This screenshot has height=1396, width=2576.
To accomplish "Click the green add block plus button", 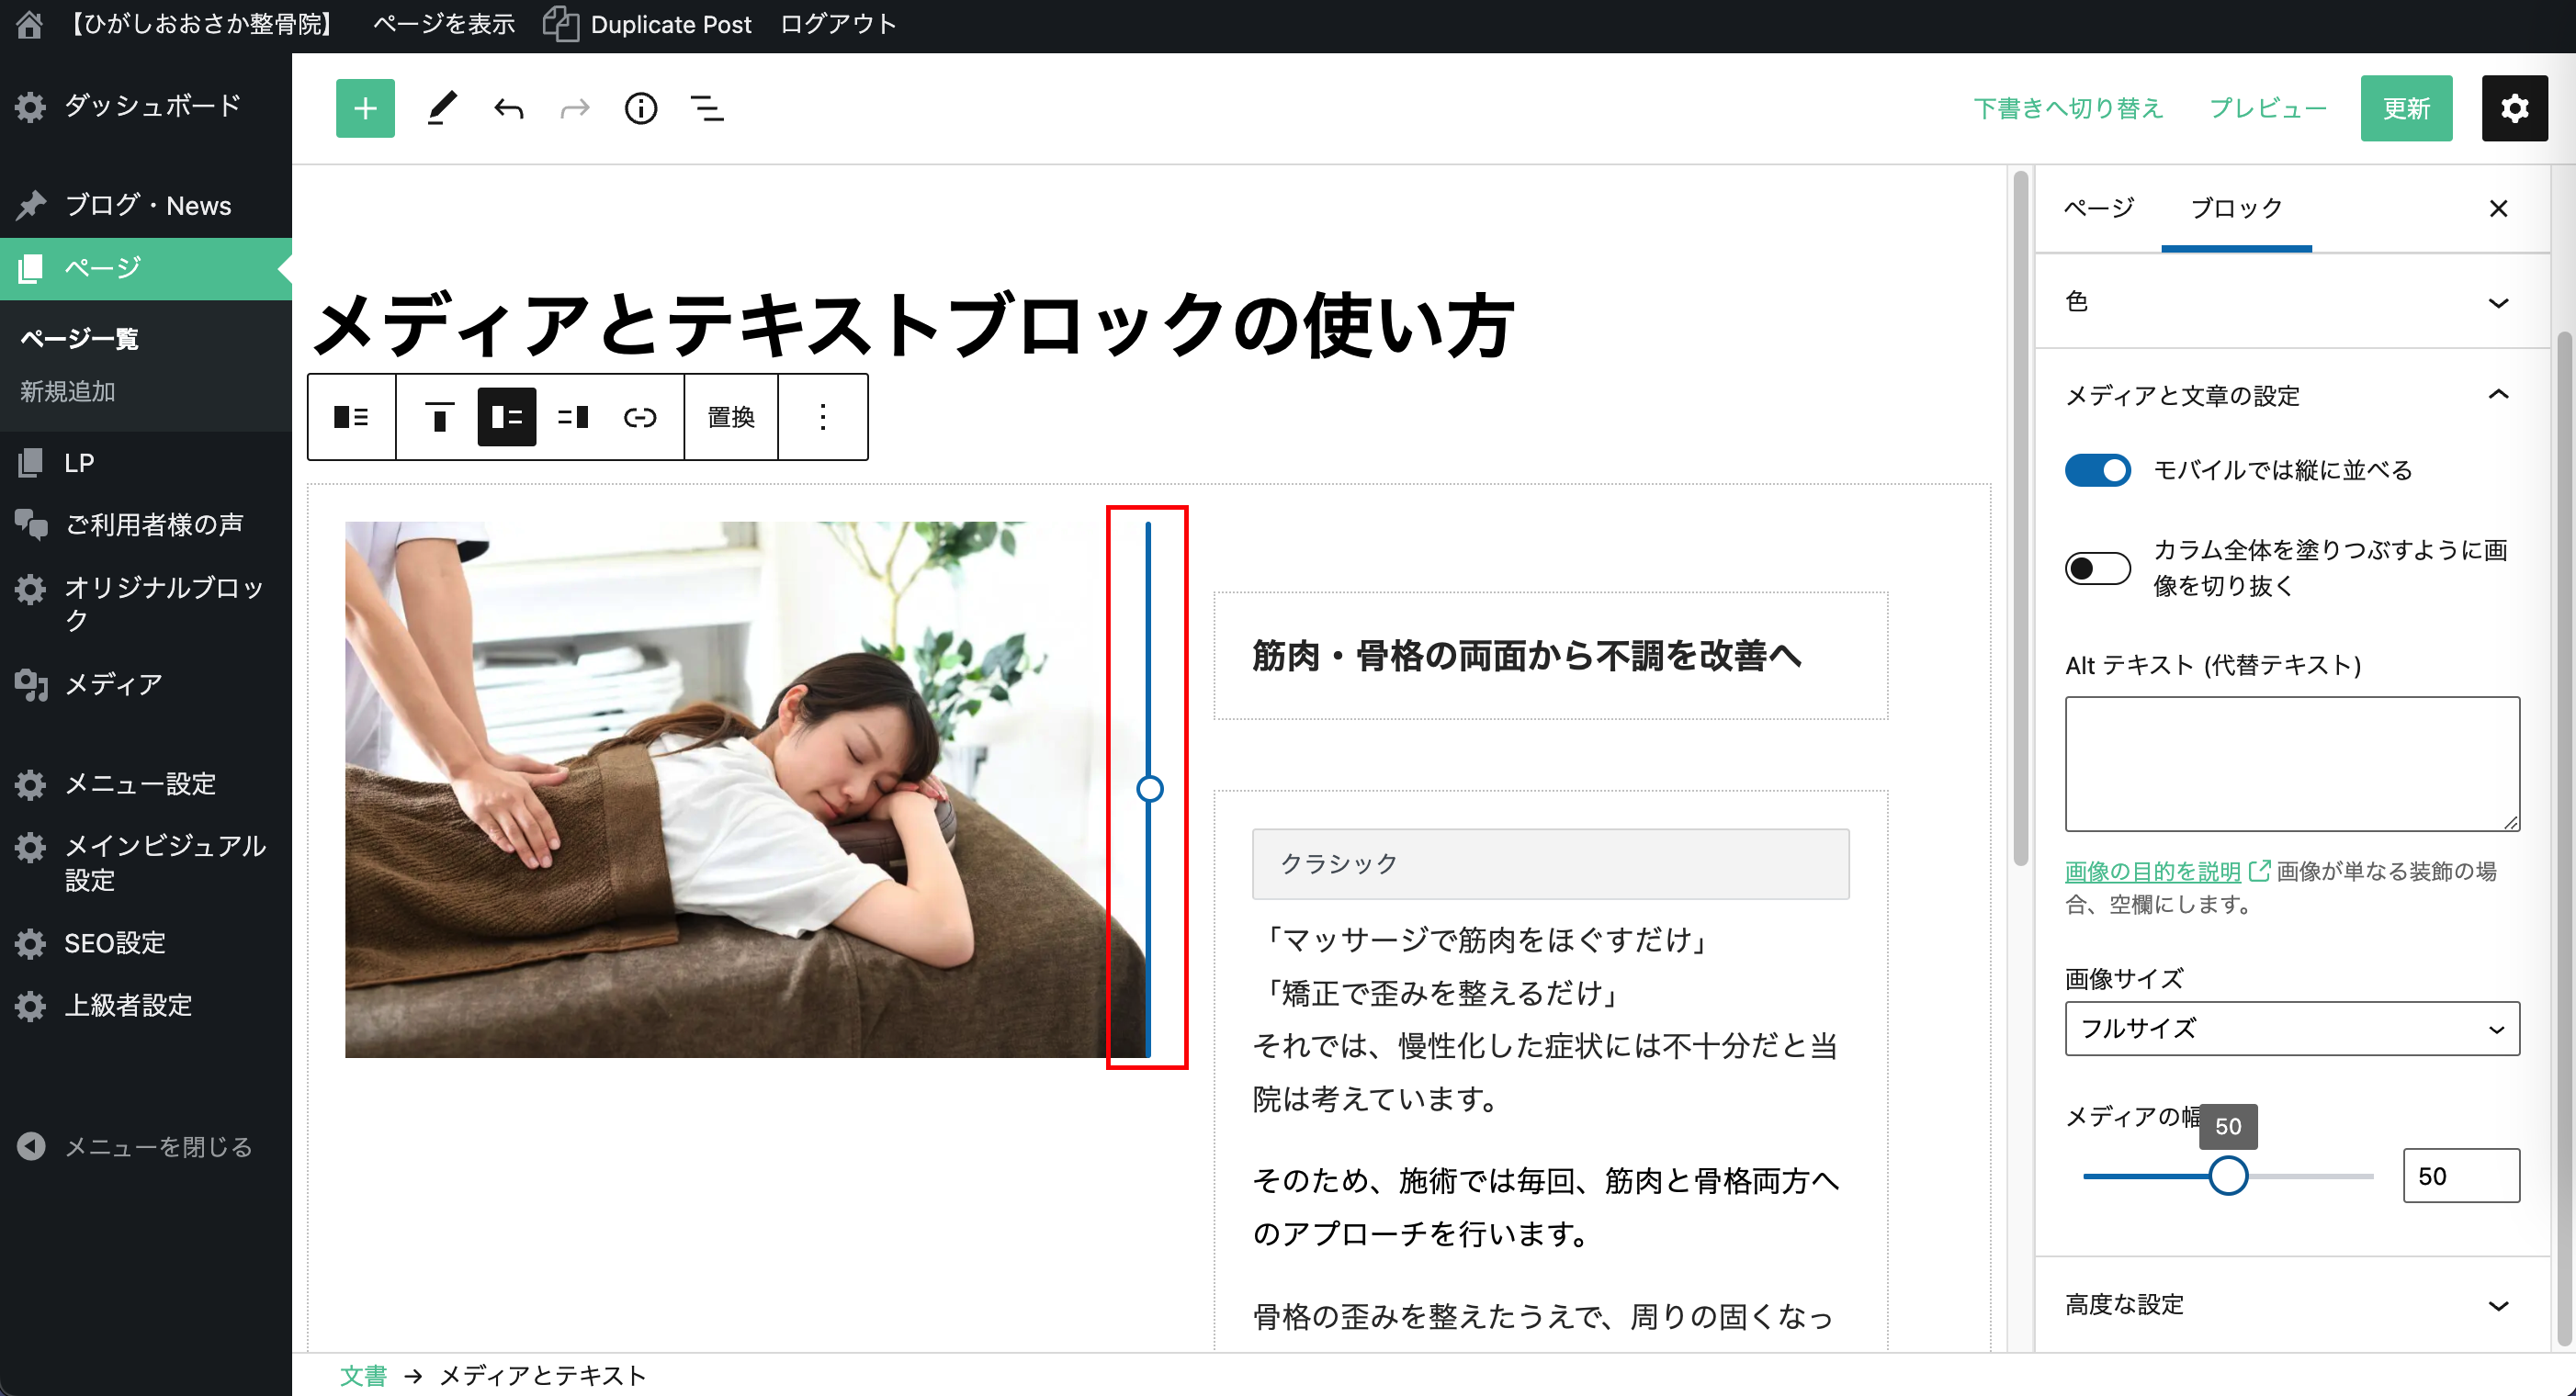I will [365, 108].
